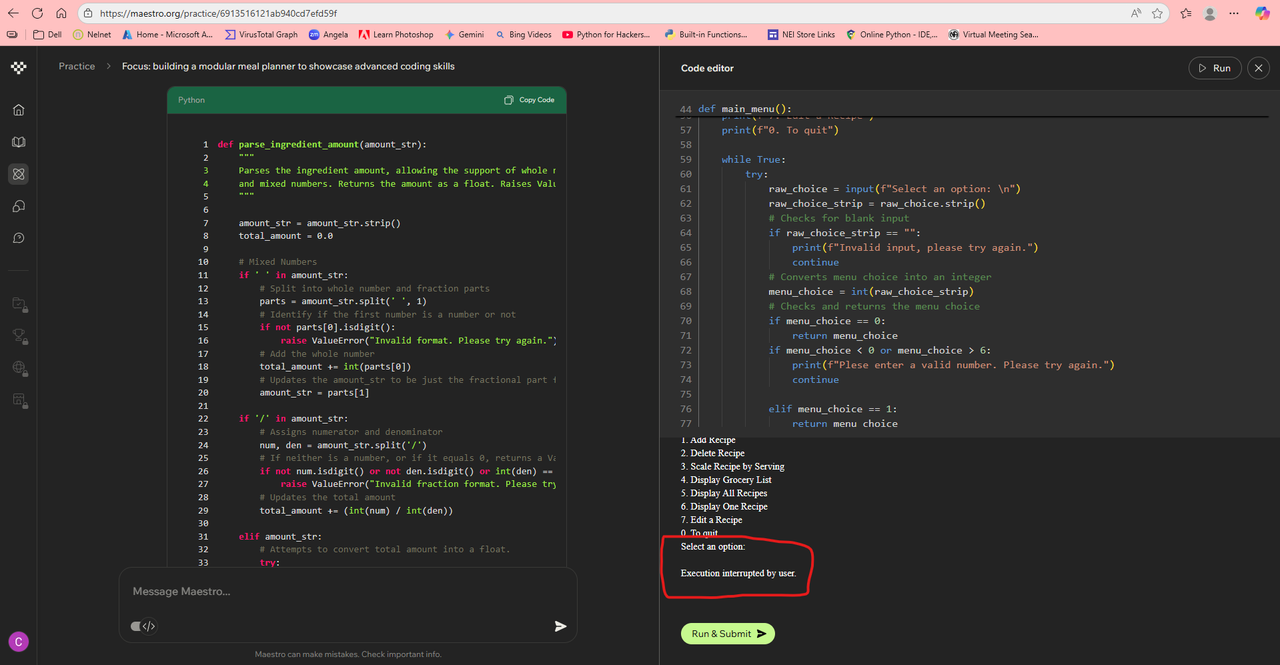Open Python for Hackers bookmark
This screenshot has width=1280, height=665.
[606, 34]
